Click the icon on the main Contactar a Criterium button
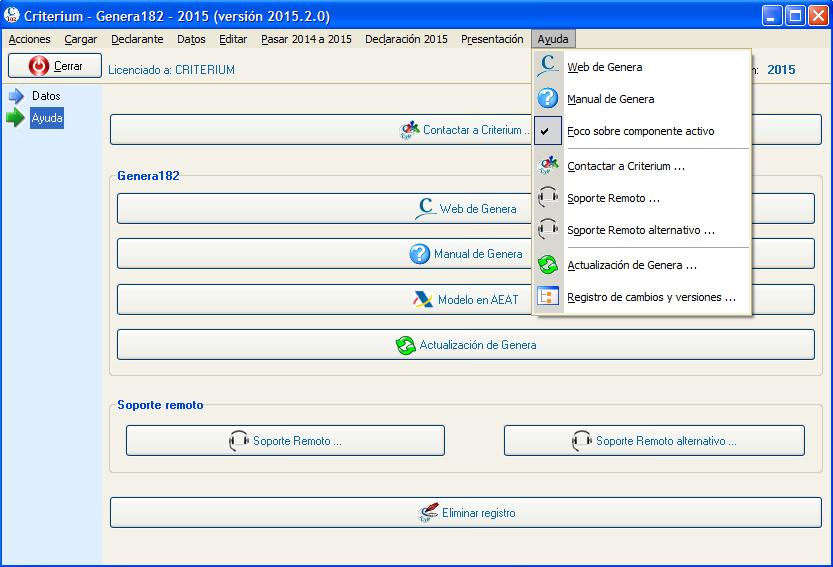 410,130
